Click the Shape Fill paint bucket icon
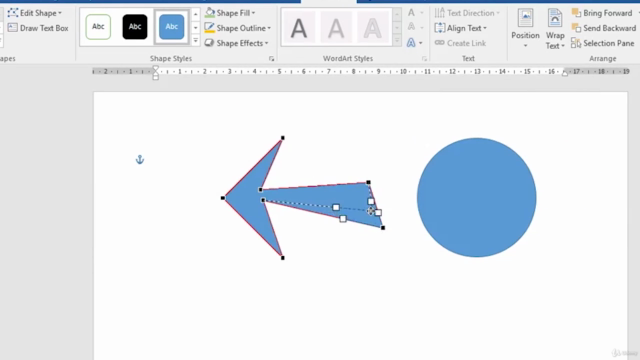640x360 pixels. click(210, 13)
